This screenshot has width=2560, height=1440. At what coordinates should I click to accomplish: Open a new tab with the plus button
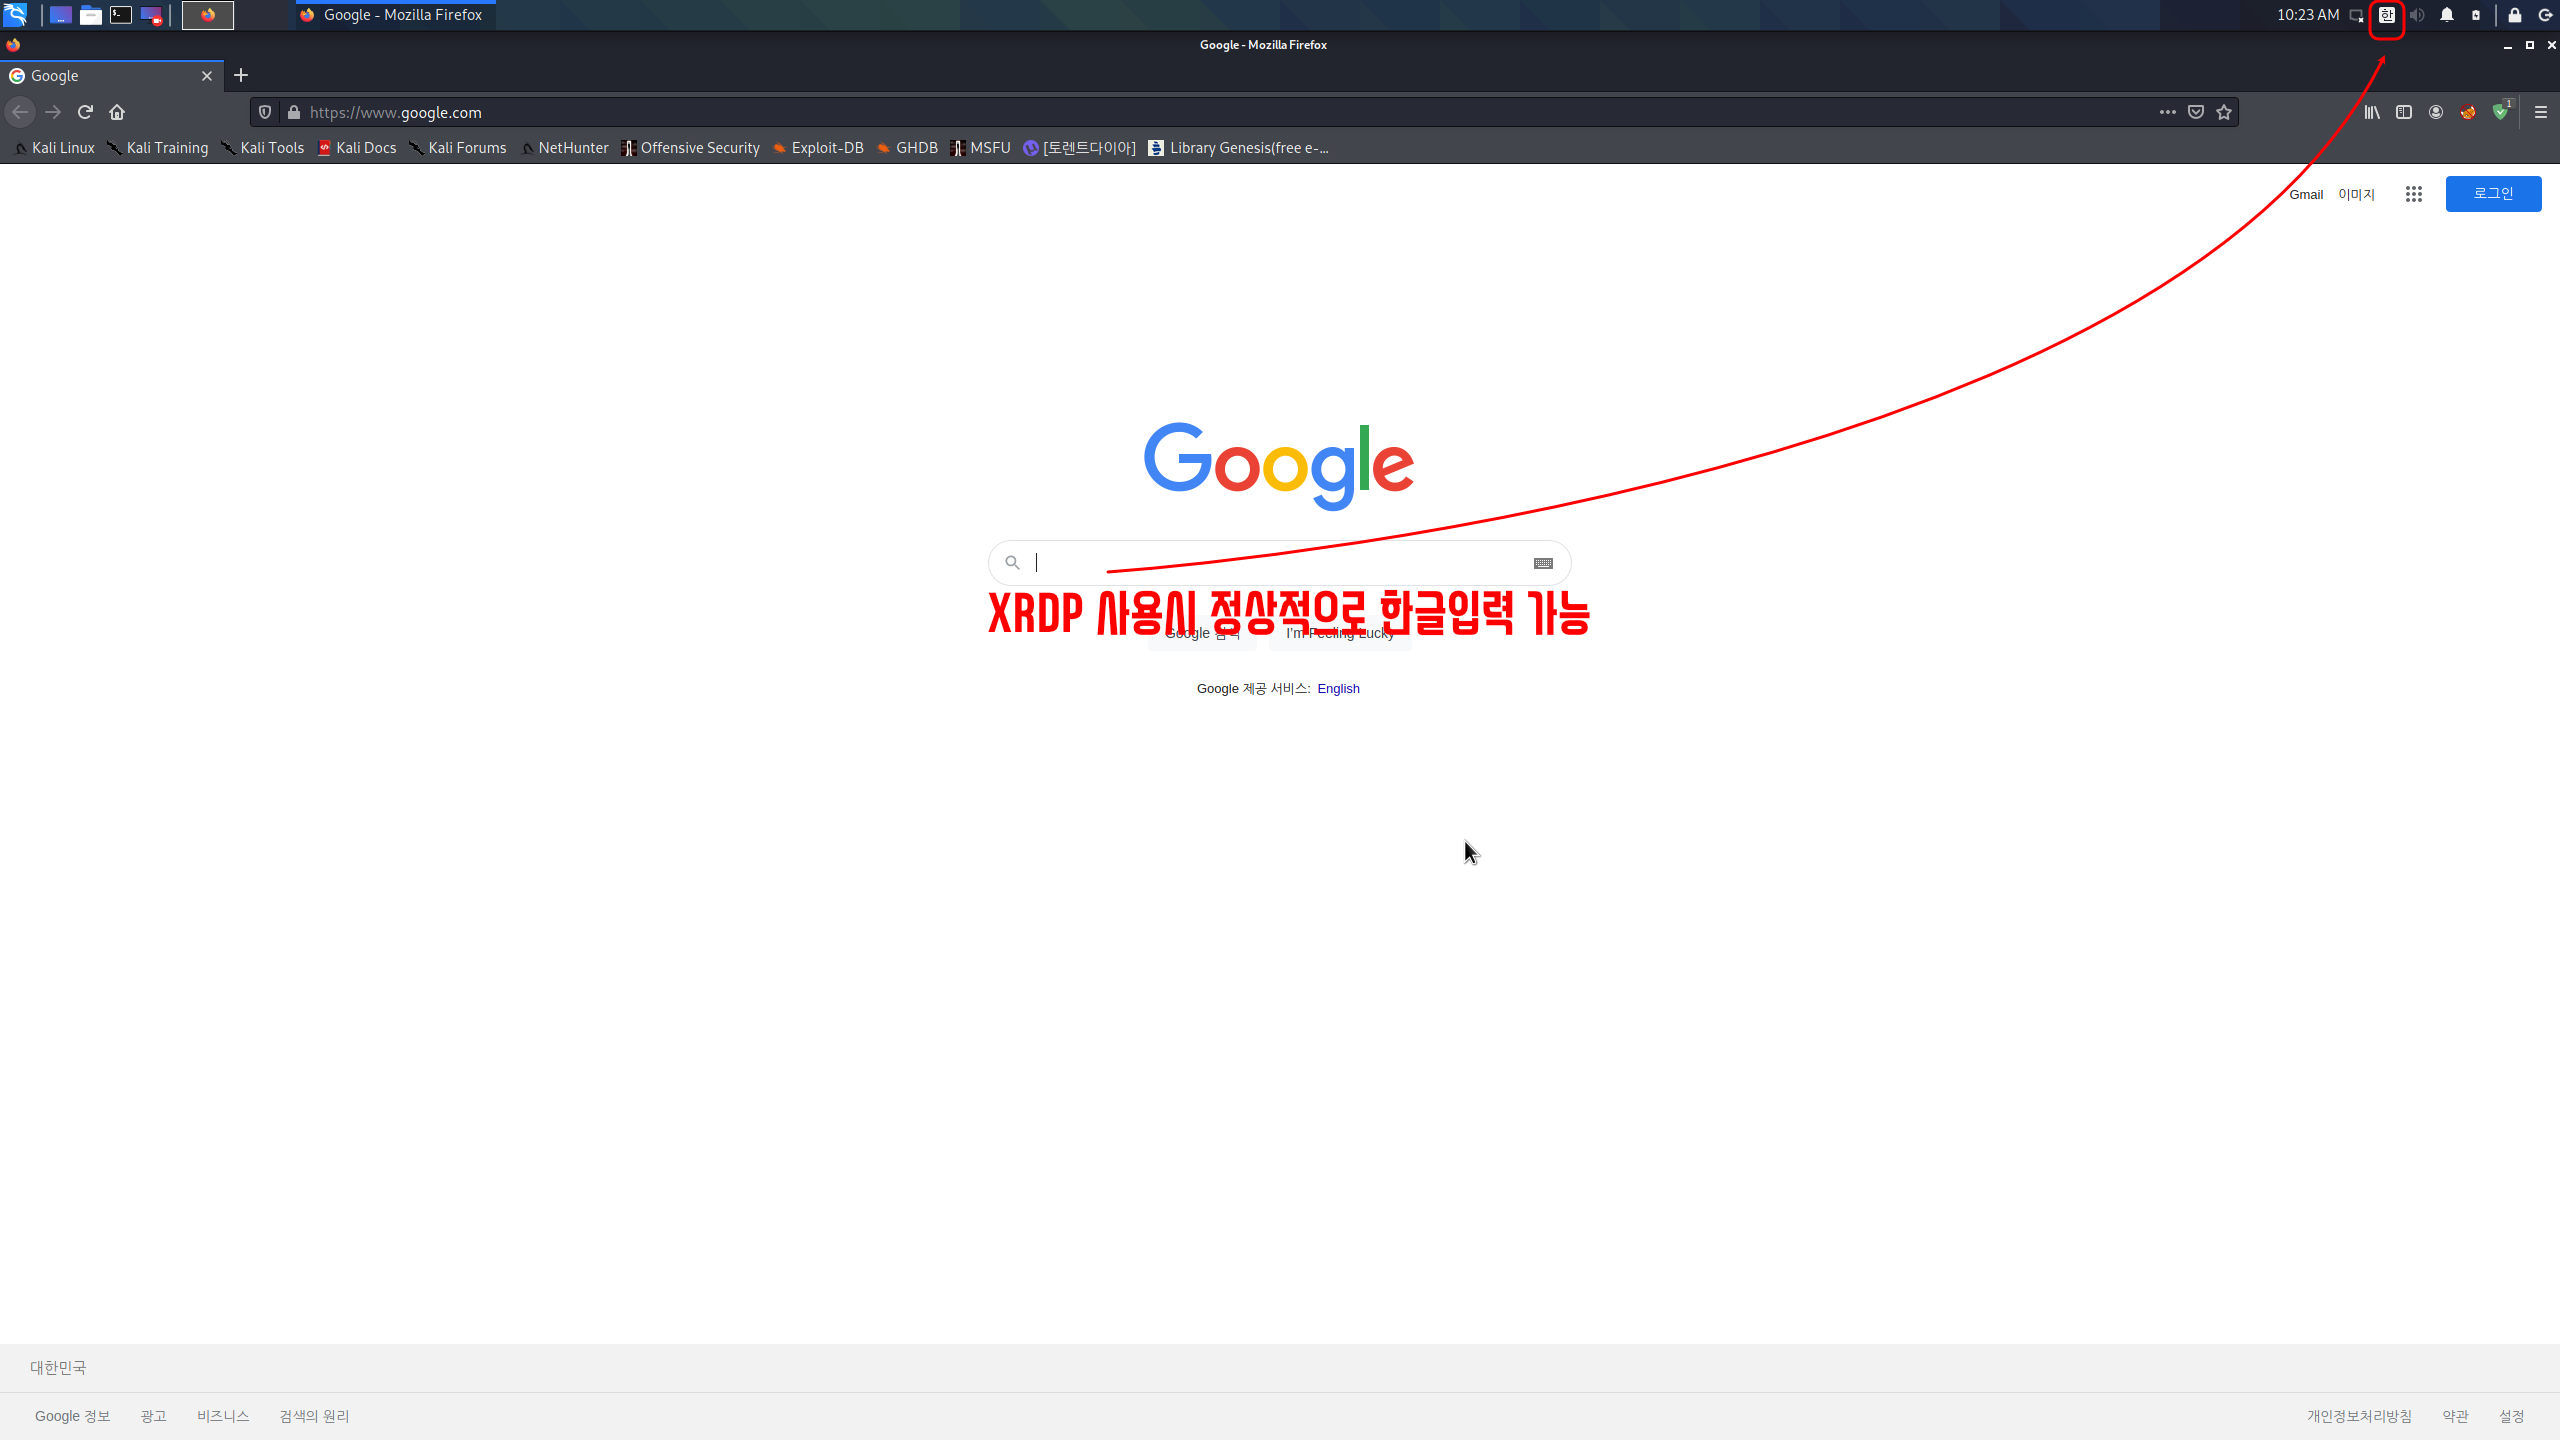click(241, 75)
